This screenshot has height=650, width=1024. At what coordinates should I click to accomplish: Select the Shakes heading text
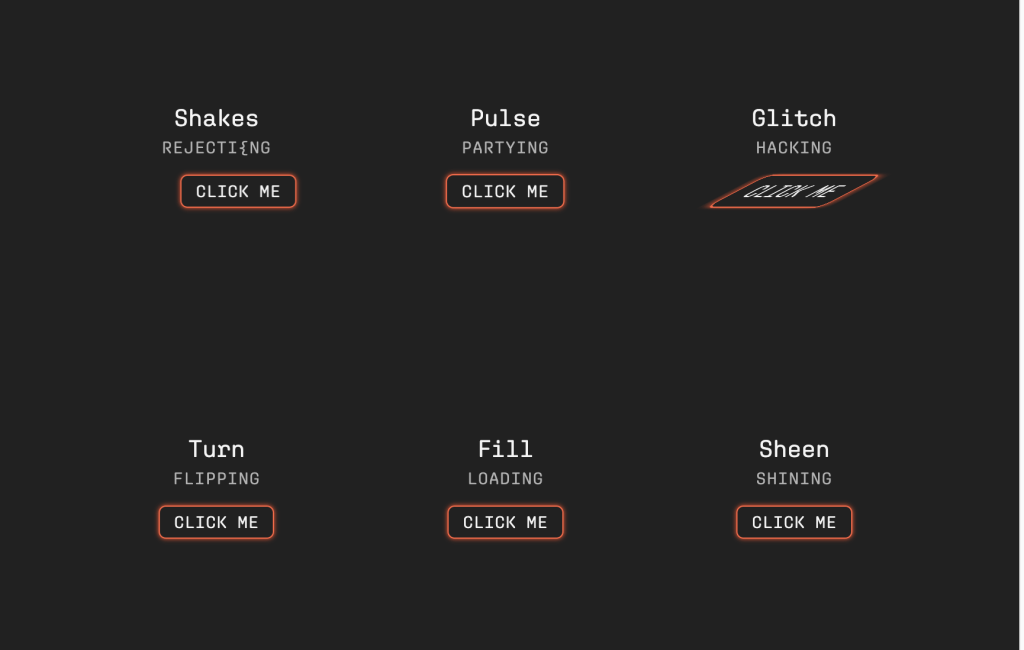(x=216, y=118)
